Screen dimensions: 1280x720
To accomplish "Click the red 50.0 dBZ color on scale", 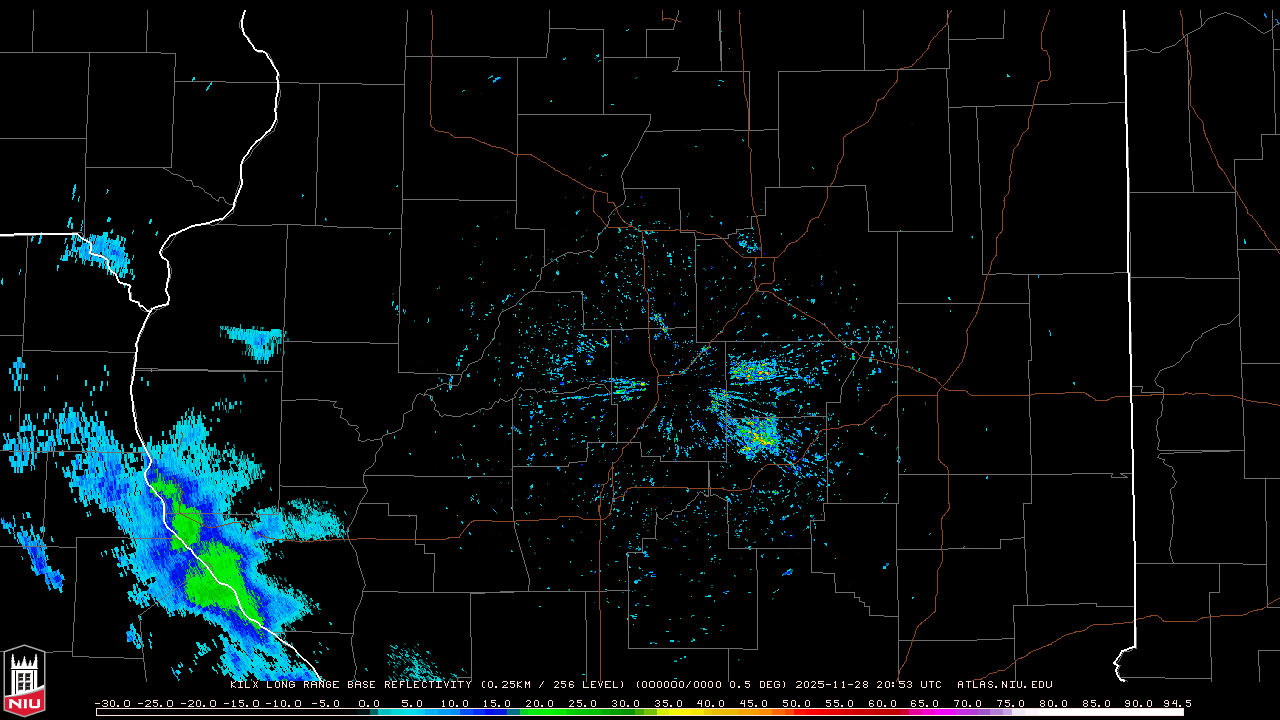I will 797,712.
